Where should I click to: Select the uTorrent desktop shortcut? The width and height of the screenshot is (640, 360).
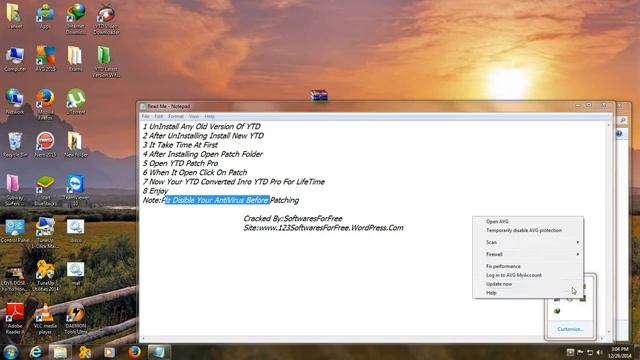tap(76, 101)
